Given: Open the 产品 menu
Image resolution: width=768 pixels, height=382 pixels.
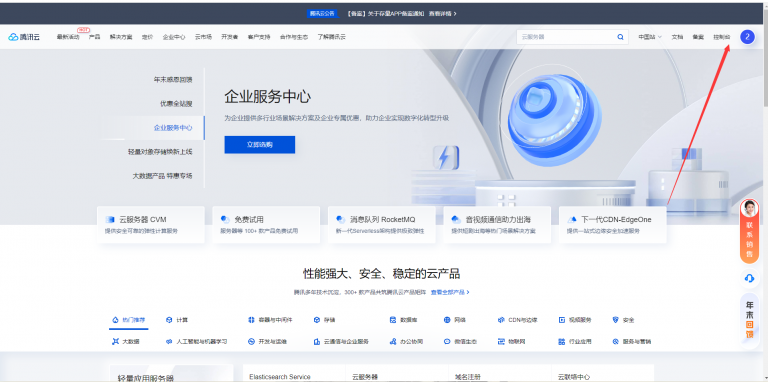Looking at the screenshot, I should click(x=95, y=37).
